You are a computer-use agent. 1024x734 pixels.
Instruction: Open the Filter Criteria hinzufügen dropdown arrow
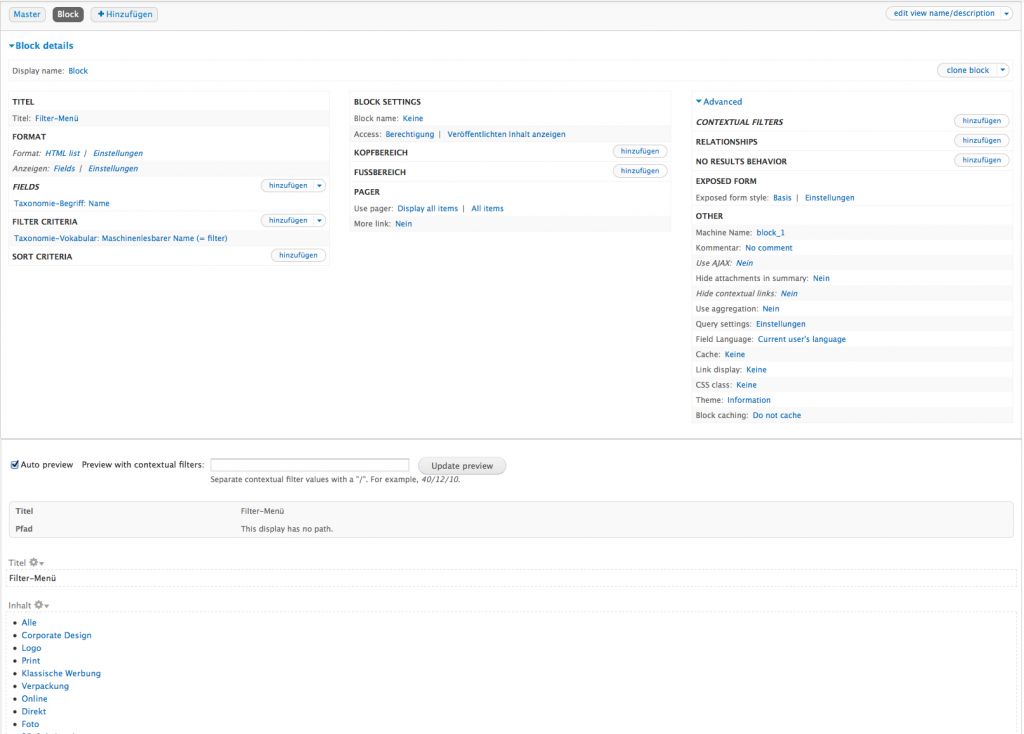tap(319, 220)
